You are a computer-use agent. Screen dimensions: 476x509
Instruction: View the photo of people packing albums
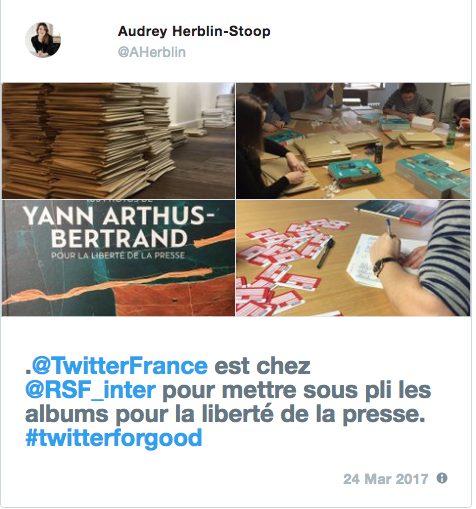(x=353, y=141)
